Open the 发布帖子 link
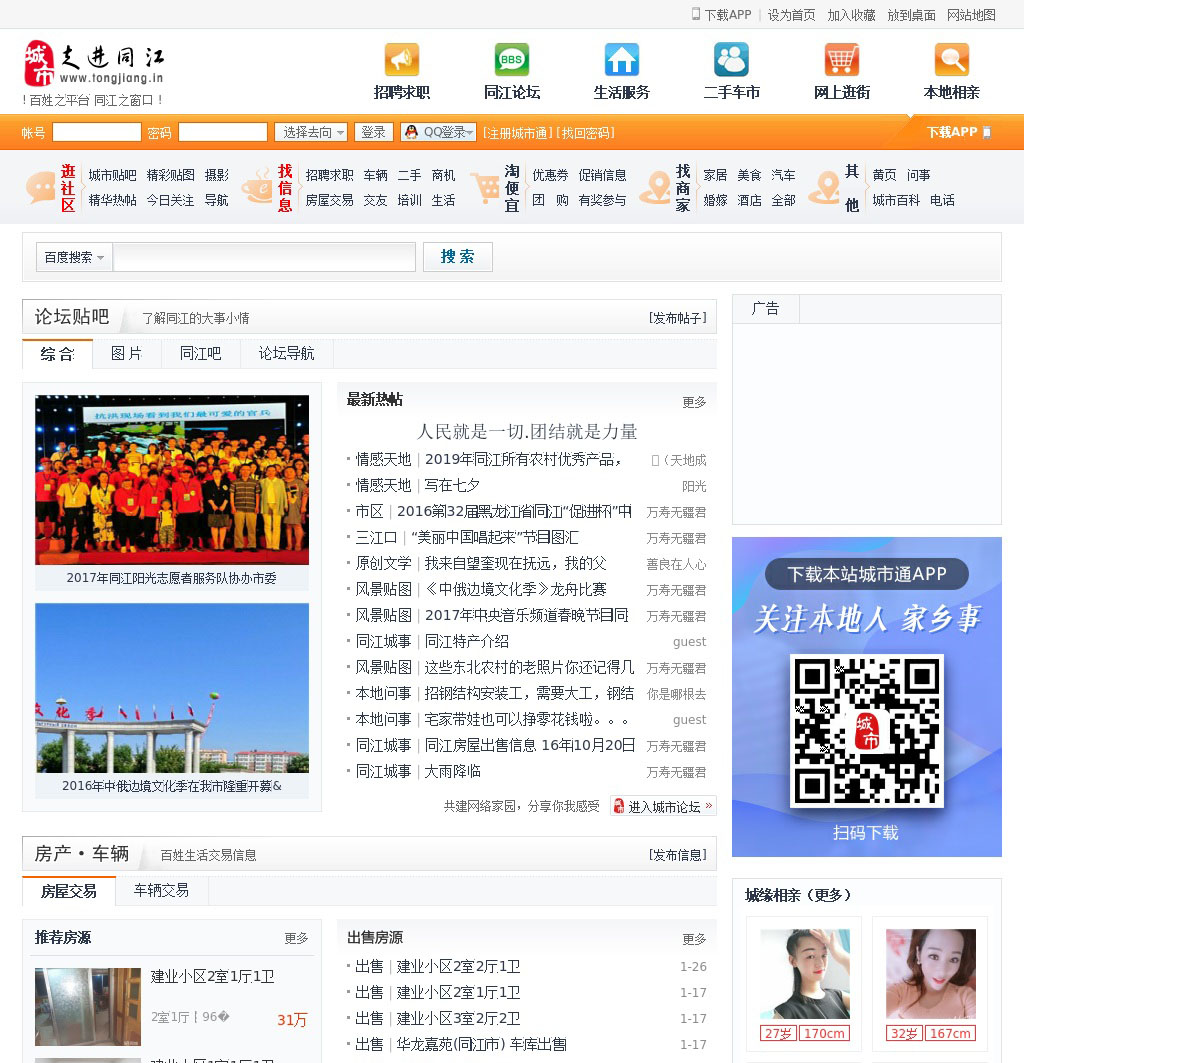1200x1063 pixels. (677, 318)
